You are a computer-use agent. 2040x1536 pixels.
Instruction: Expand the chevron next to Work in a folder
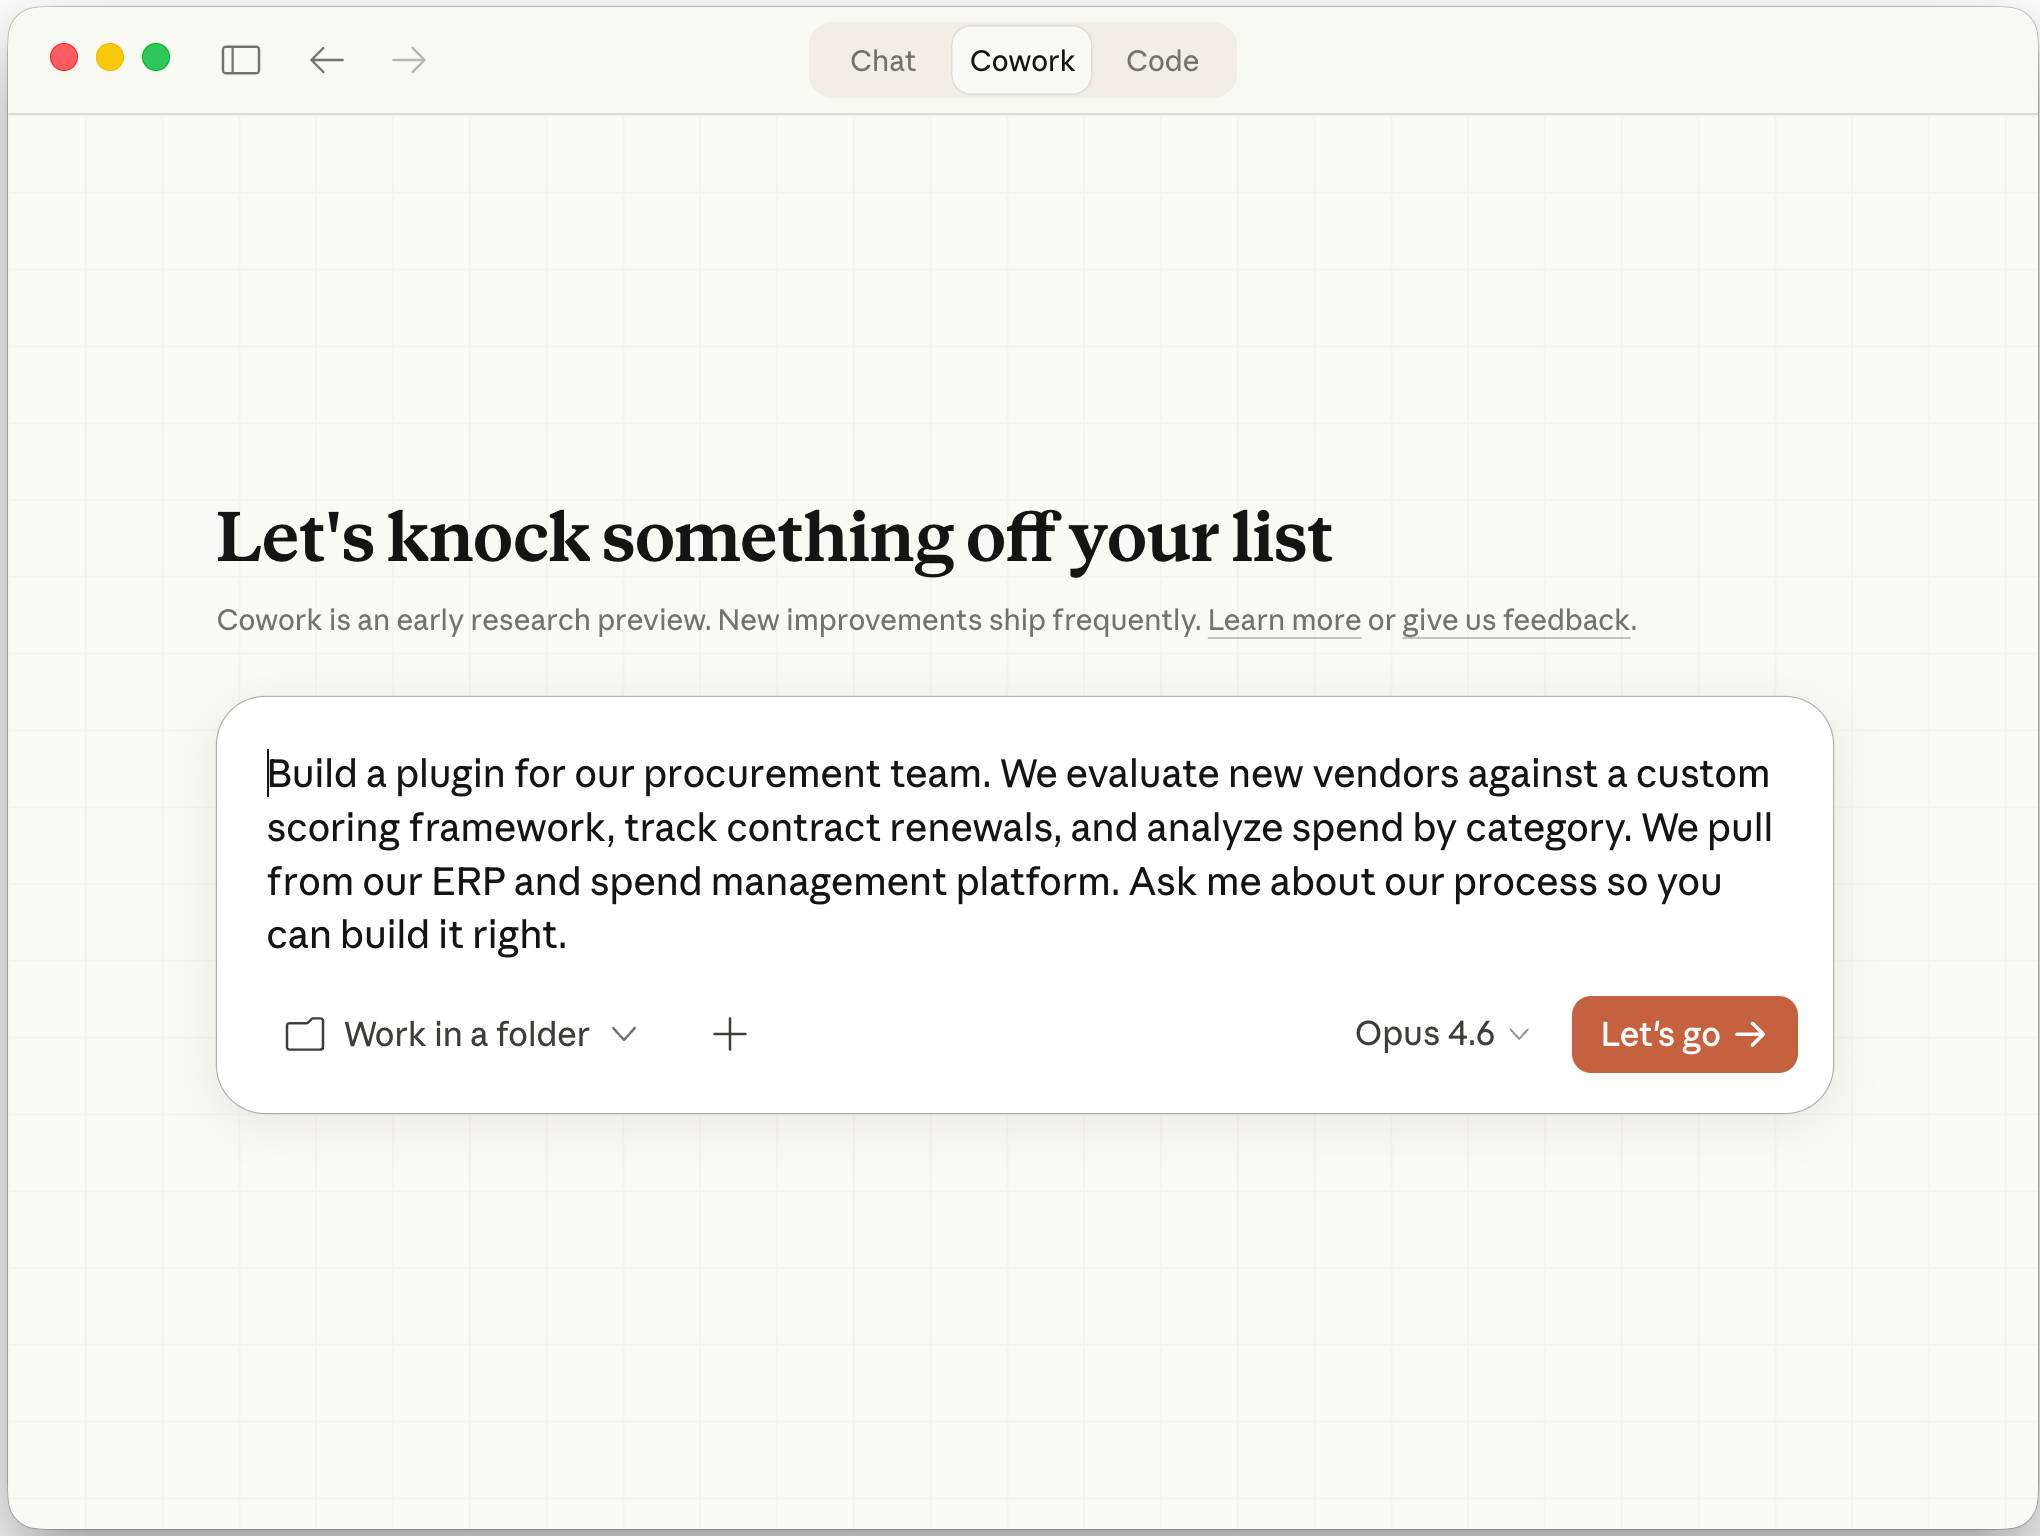625,1034
